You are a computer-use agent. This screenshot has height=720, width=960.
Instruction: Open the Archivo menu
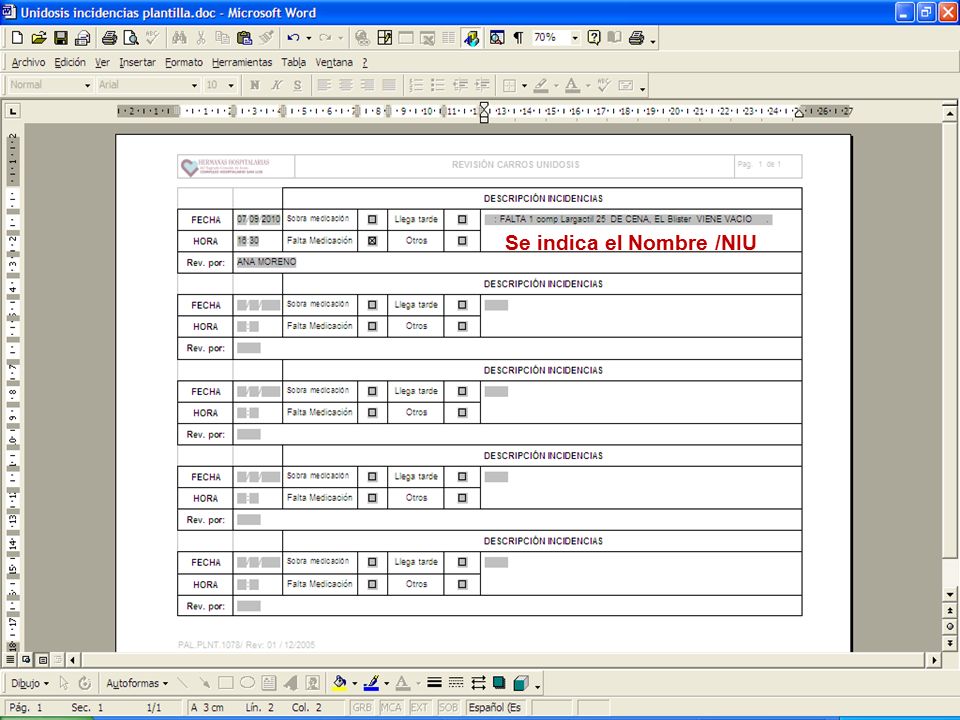tap(28, 62)
